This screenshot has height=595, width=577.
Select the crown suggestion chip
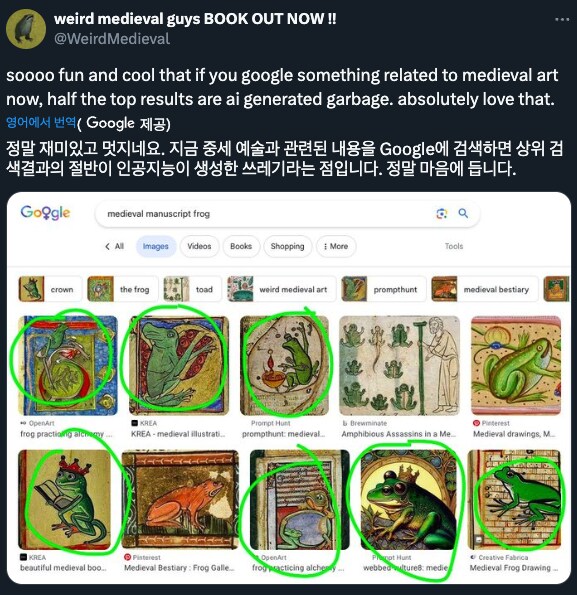click(50, 289)
